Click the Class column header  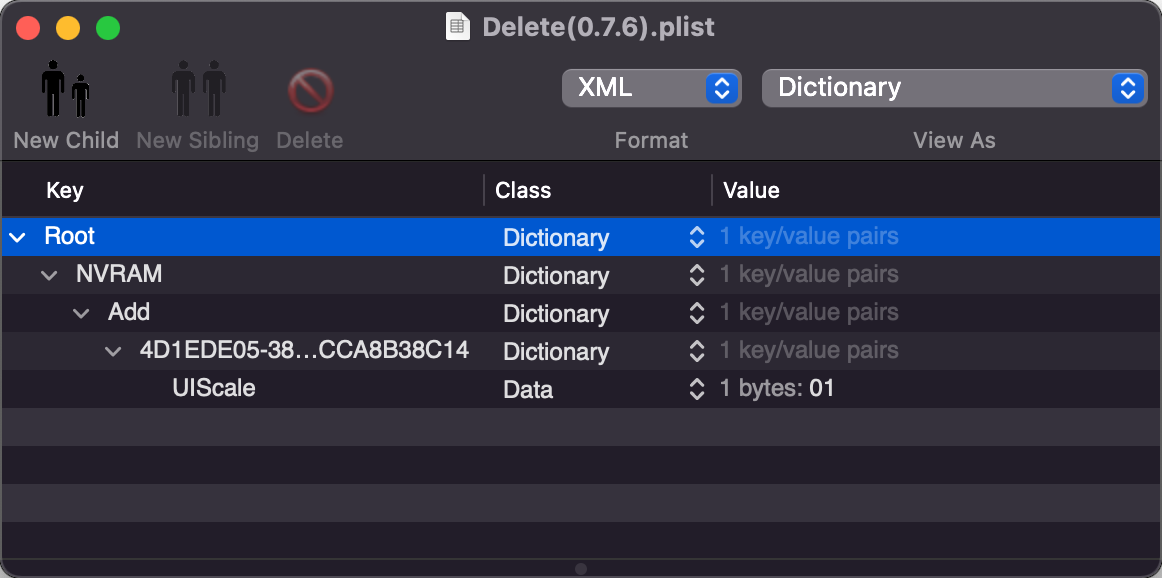click(x=523, y=190)
